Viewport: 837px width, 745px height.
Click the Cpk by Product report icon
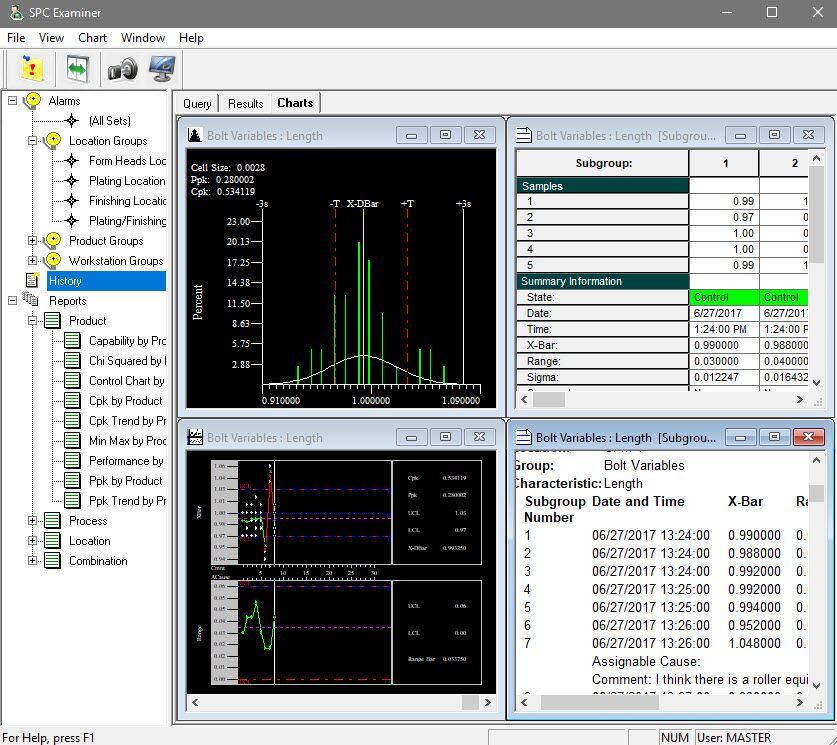(x=72, y=401)
